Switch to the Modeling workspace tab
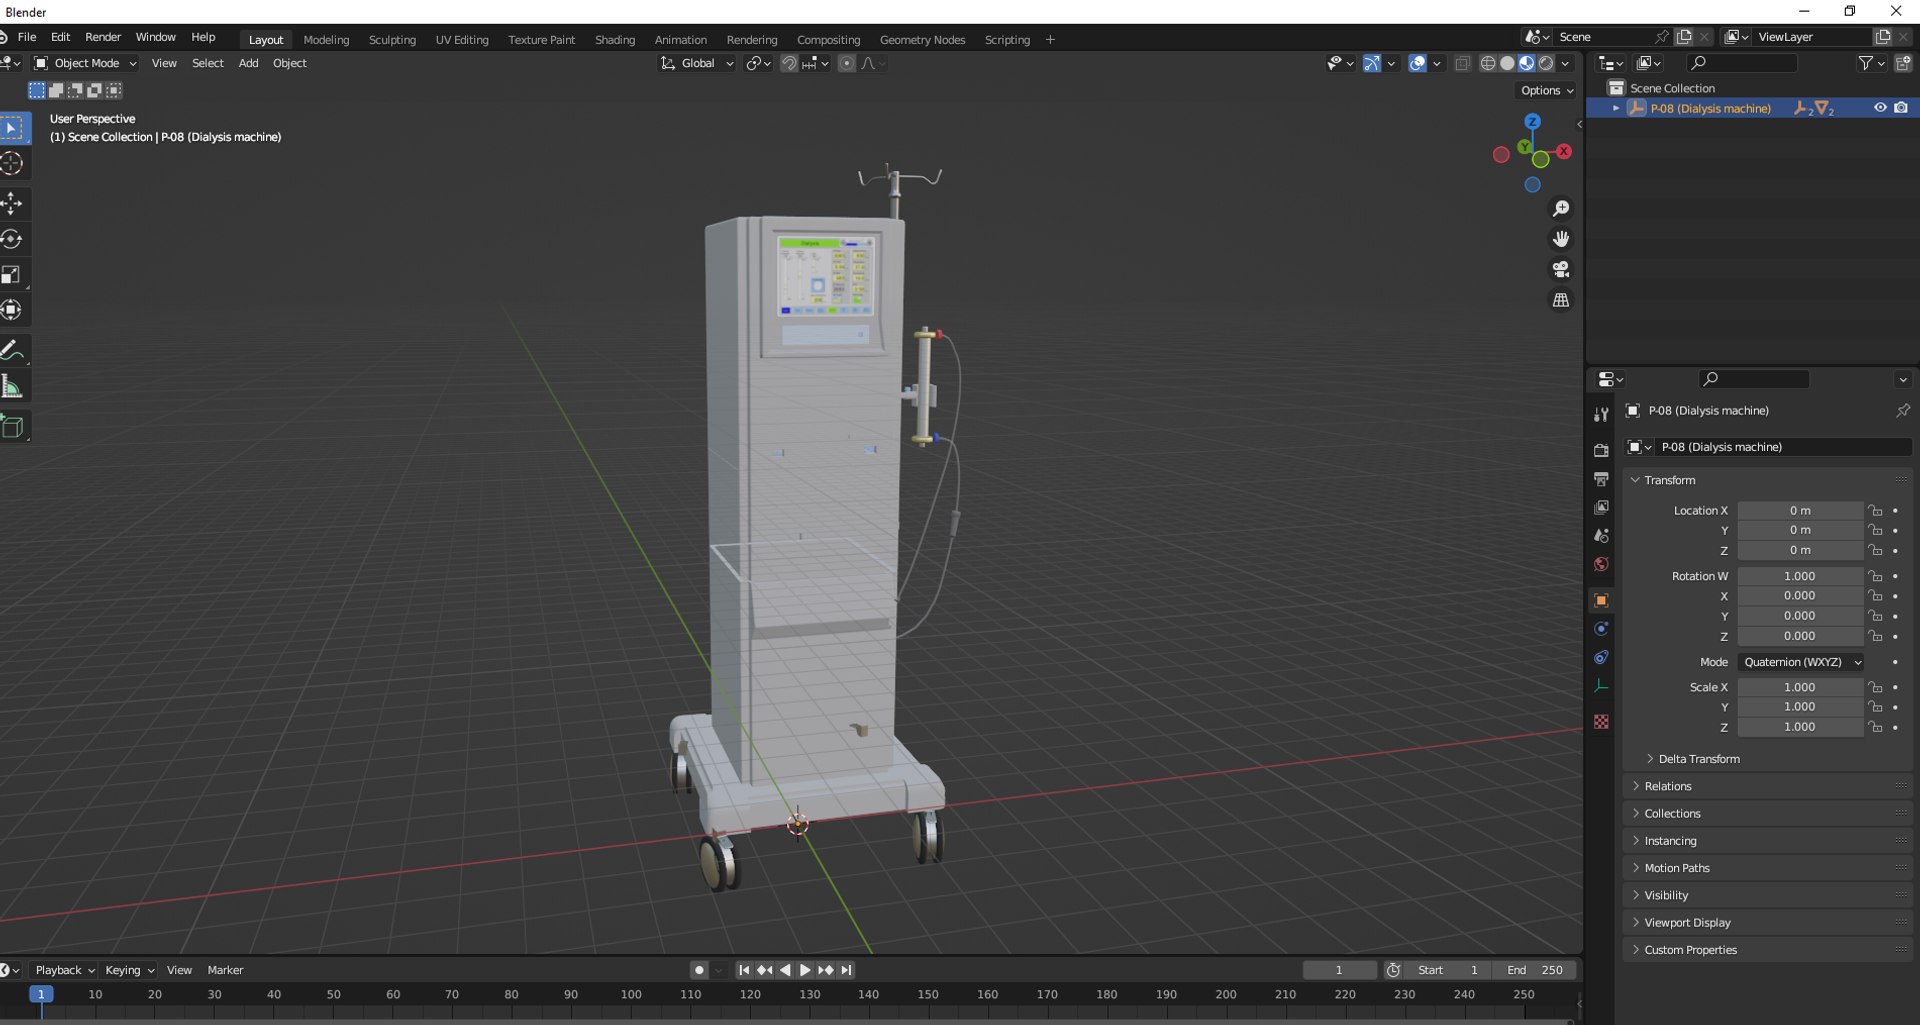The image size is (1920, 1025). click(x=326, y=40)
